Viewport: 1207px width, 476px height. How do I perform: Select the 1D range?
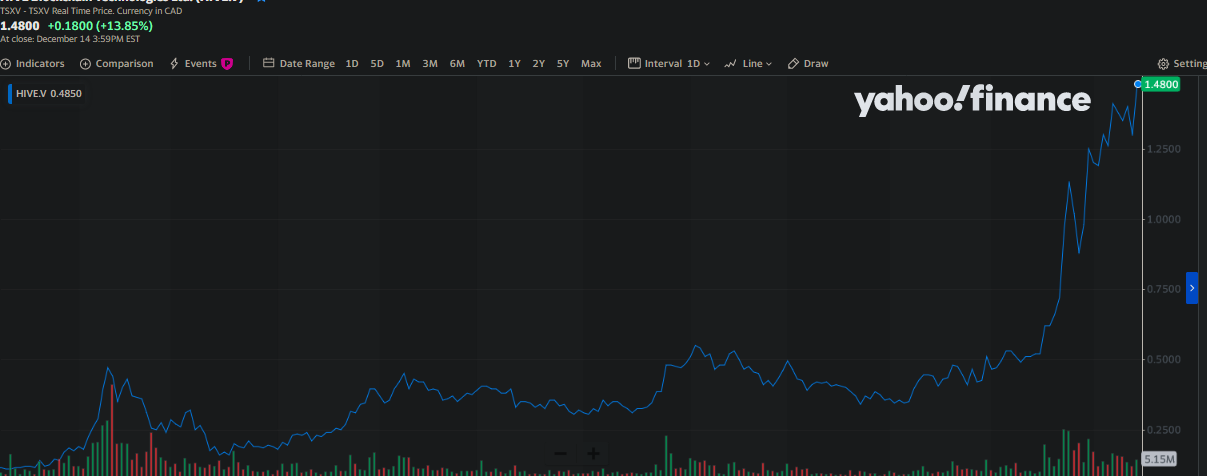352,63
